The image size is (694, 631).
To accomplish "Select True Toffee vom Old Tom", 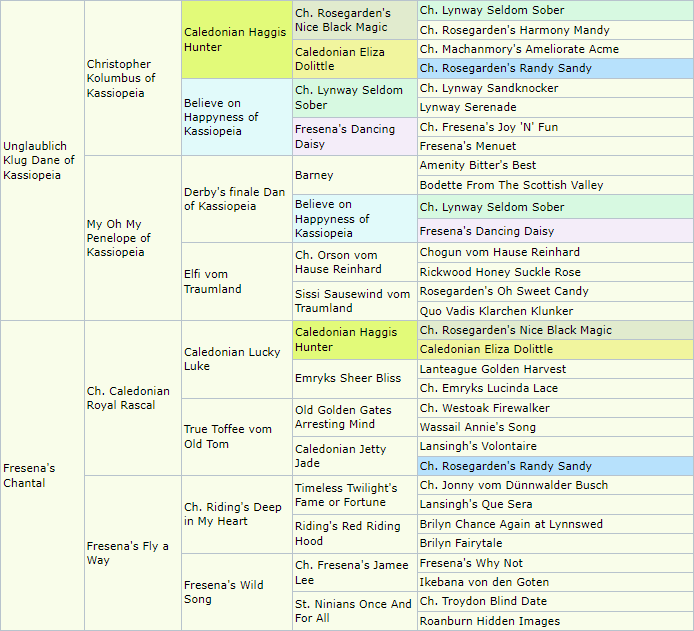I will coord(227,437).
